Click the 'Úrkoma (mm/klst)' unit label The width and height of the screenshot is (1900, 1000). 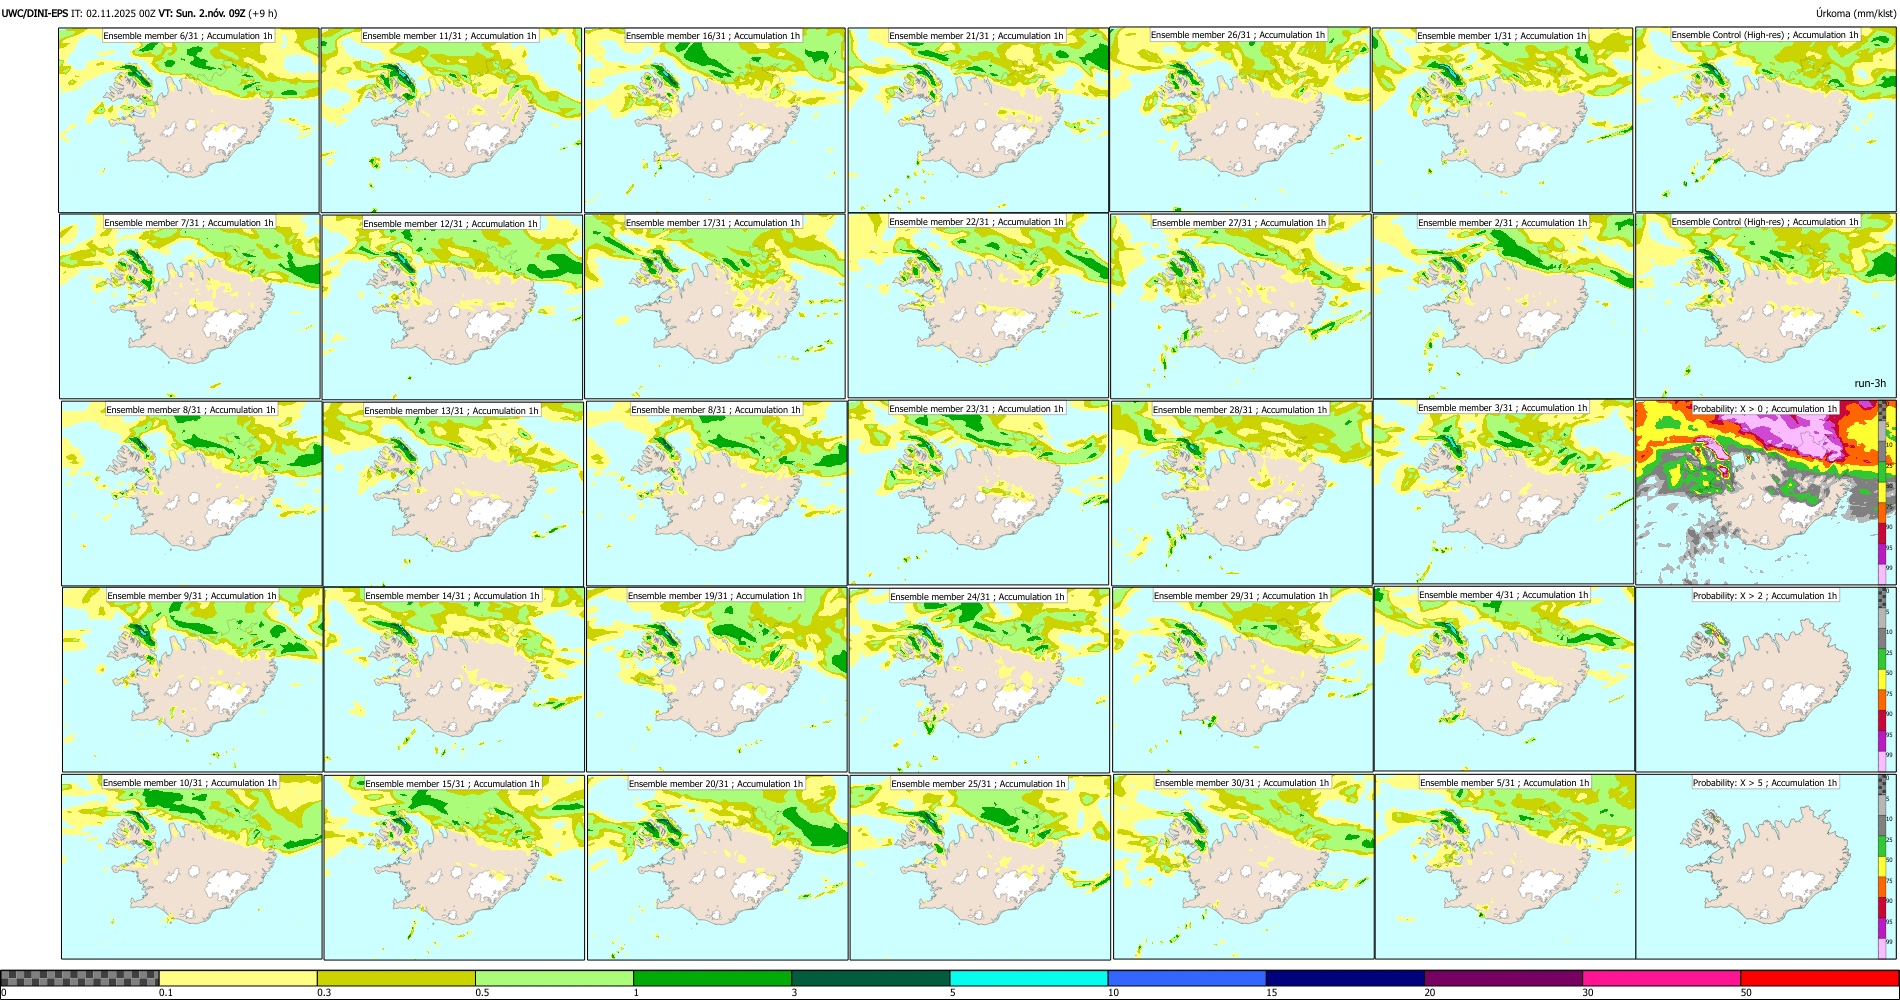click(x=1855, y=13)
